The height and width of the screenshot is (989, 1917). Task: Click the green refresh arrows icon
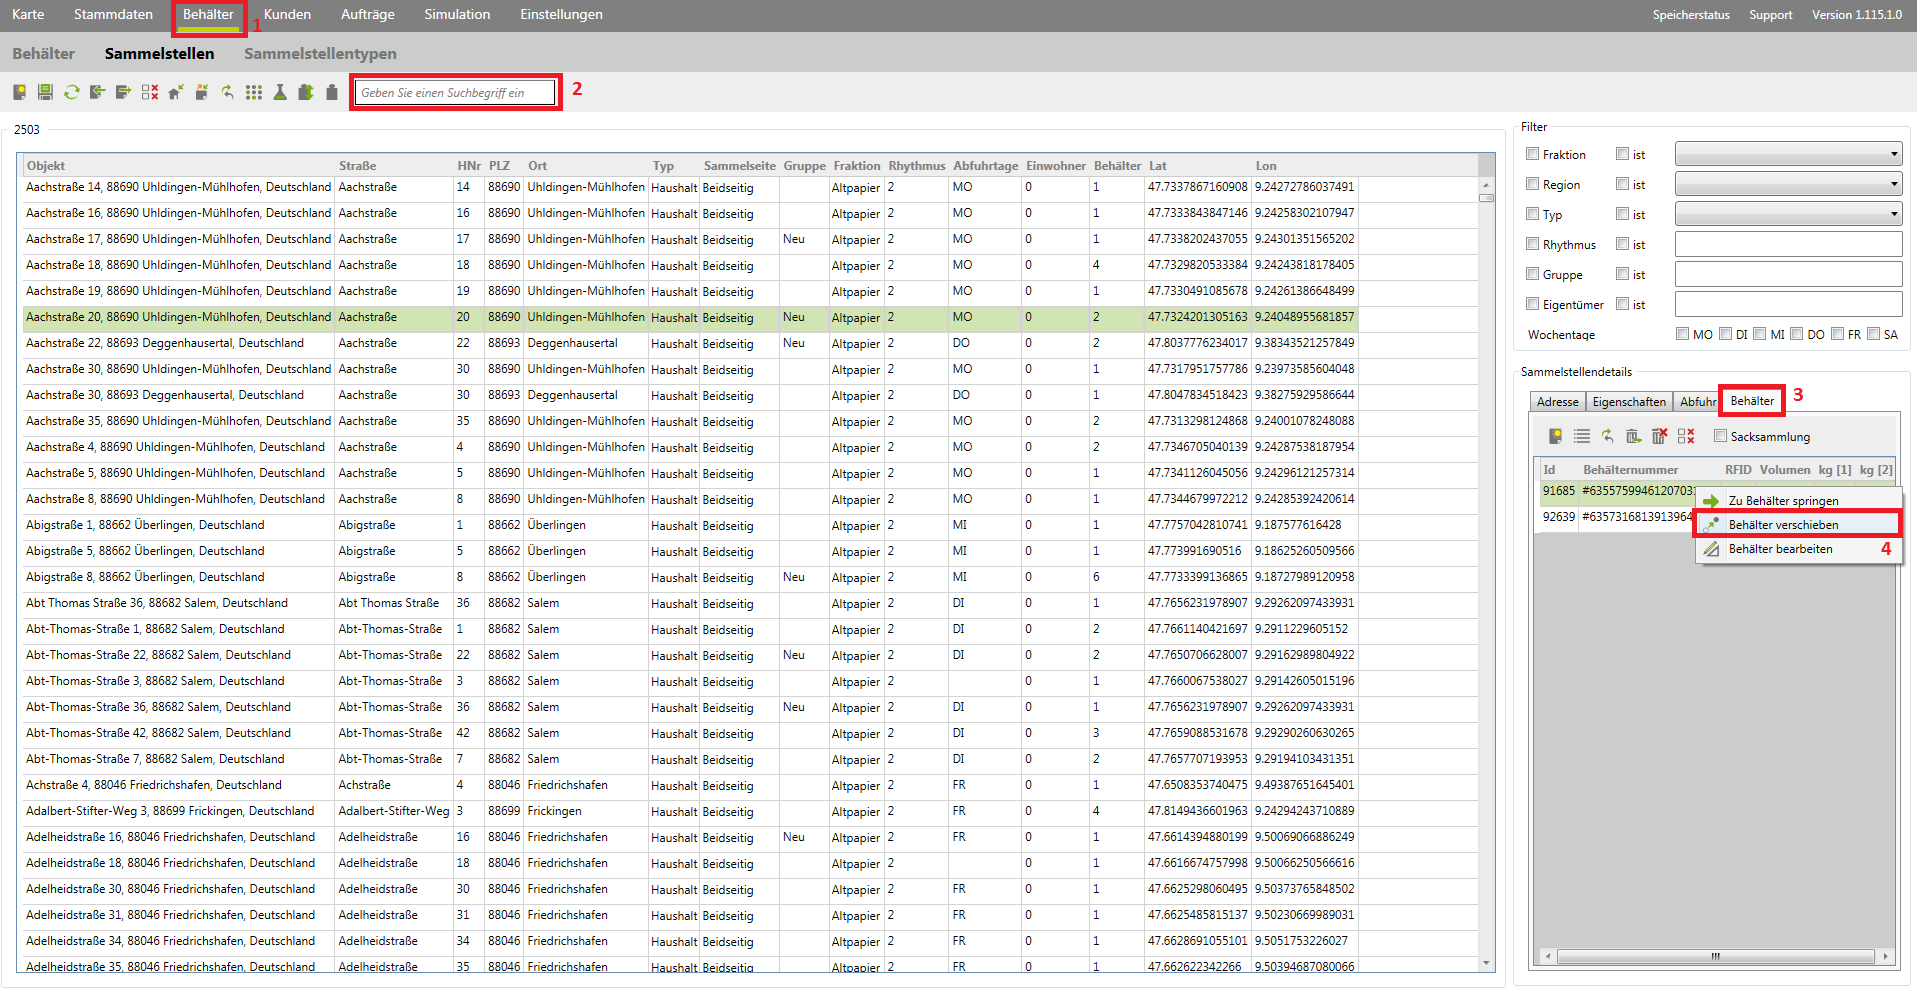pos(71,92)
